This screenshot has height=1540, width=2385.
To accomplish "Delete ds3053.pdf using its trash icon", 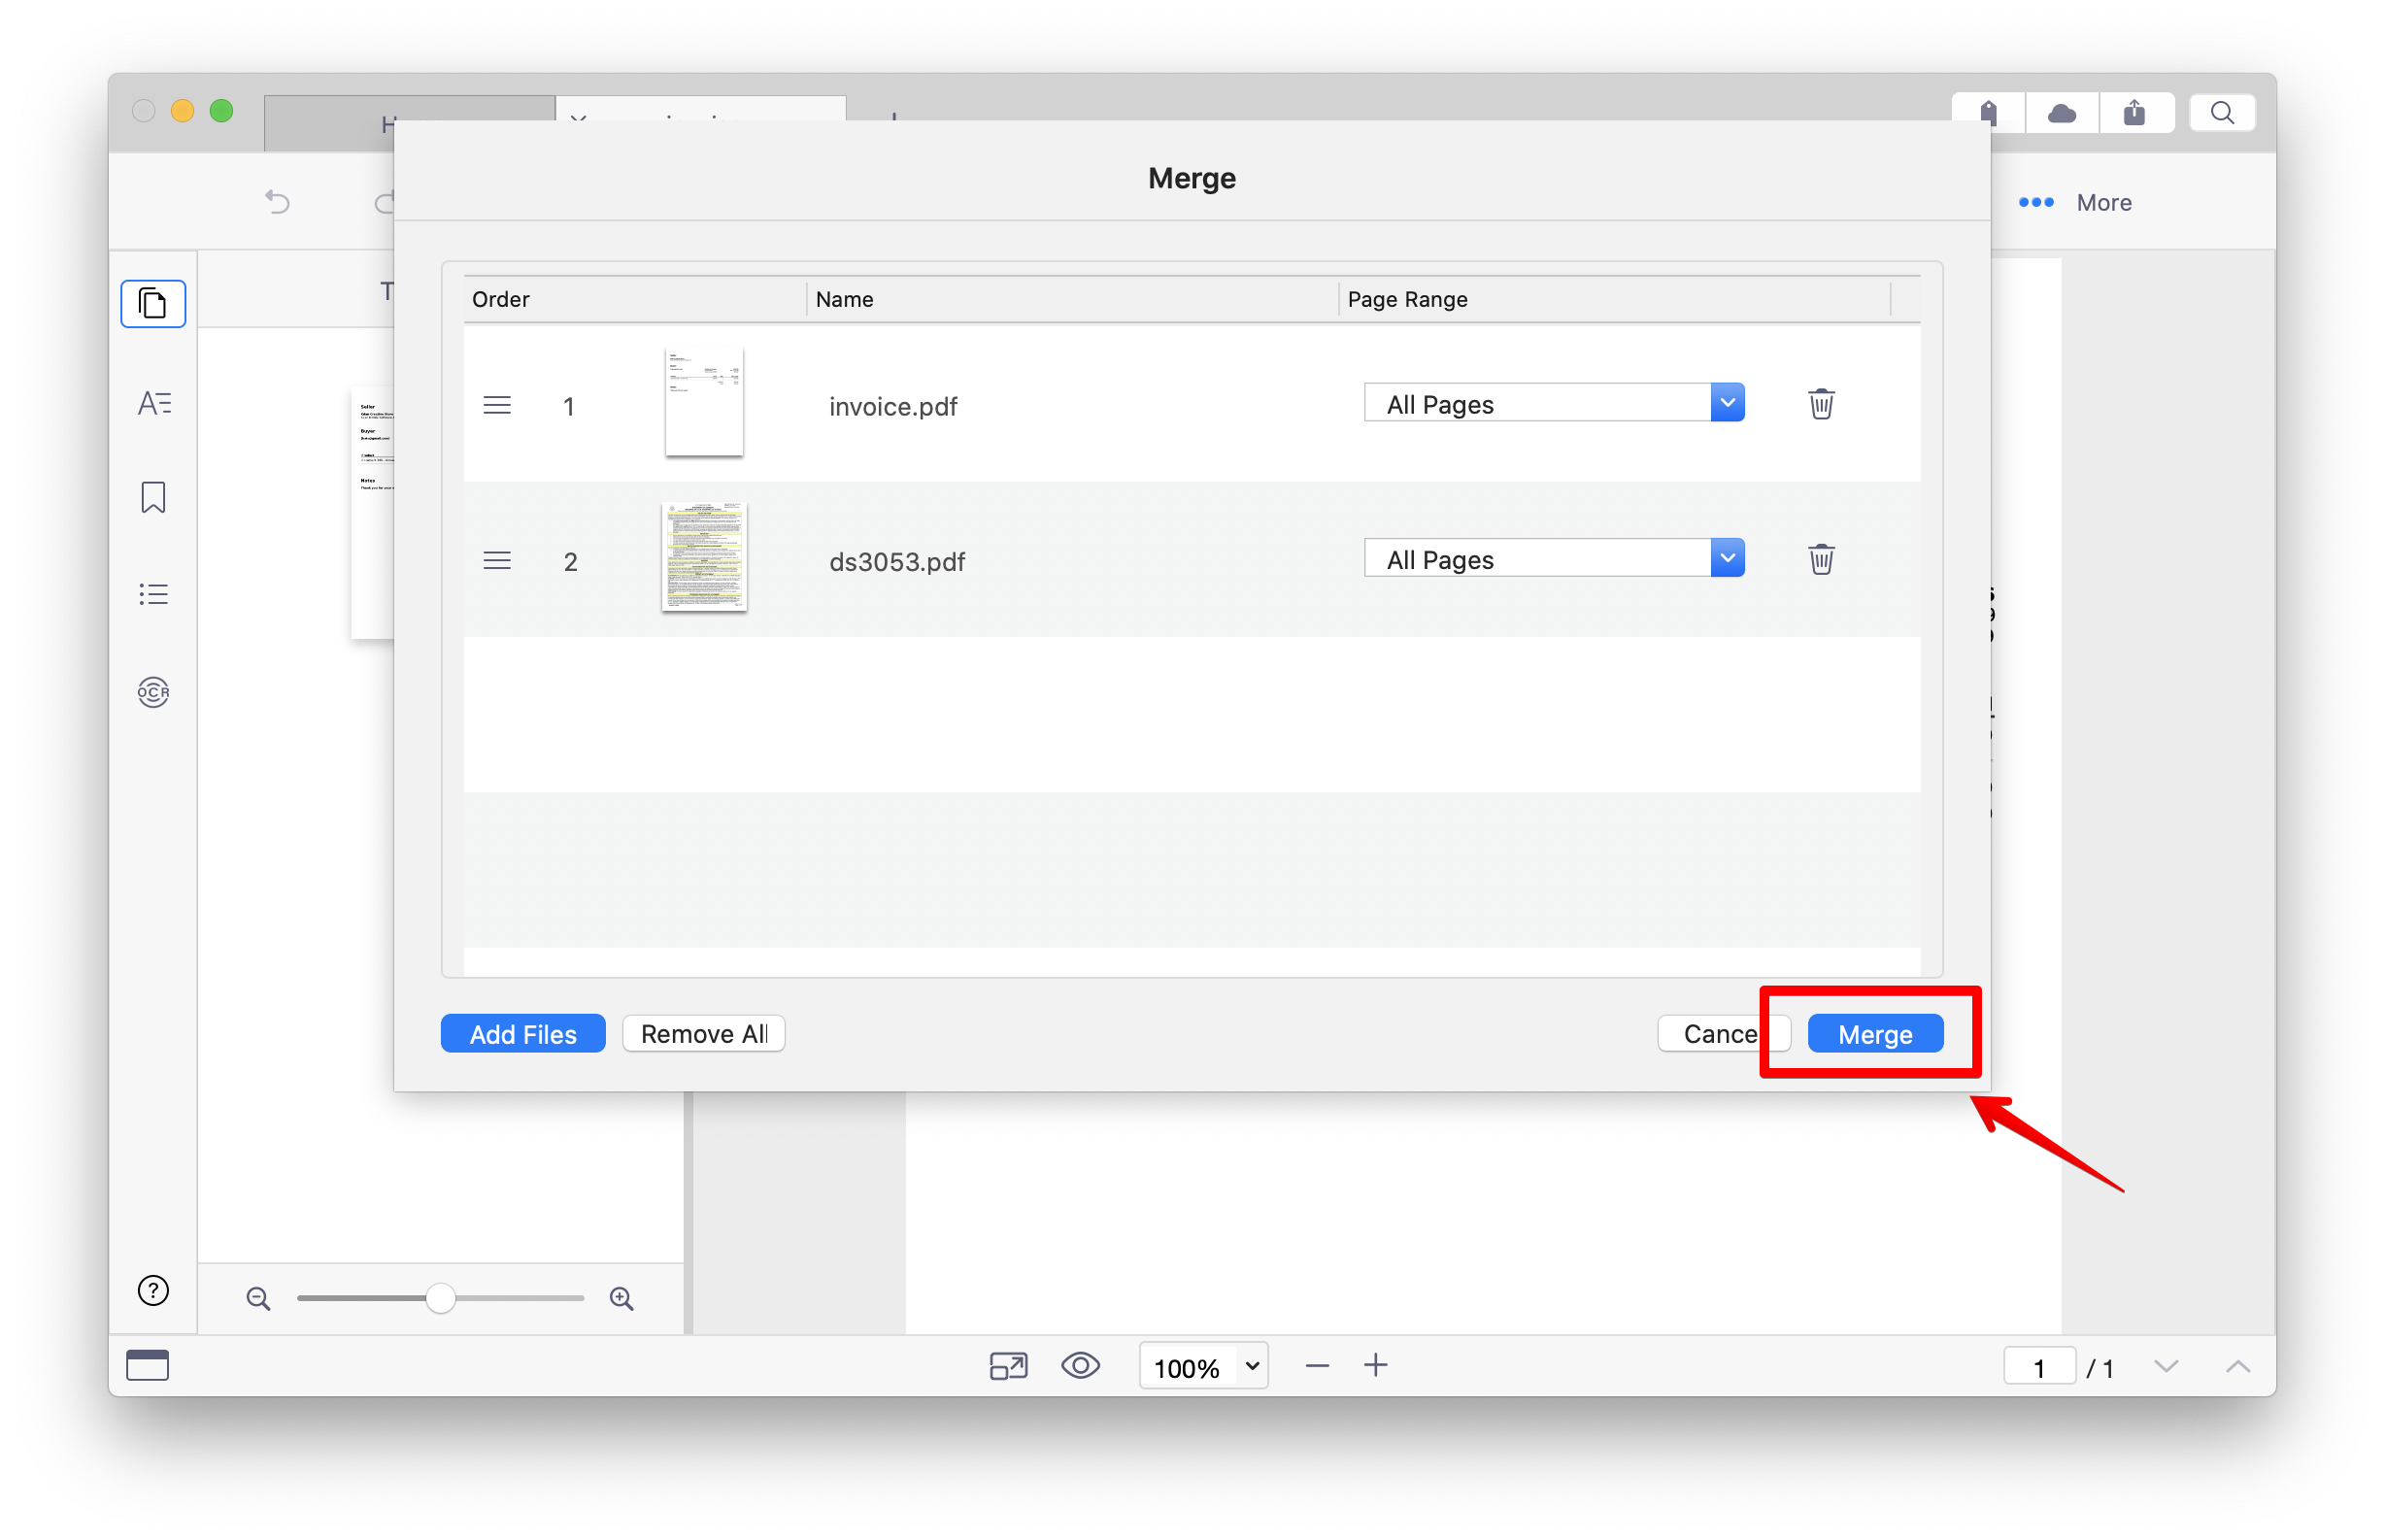I will (x=1820, y=559).
